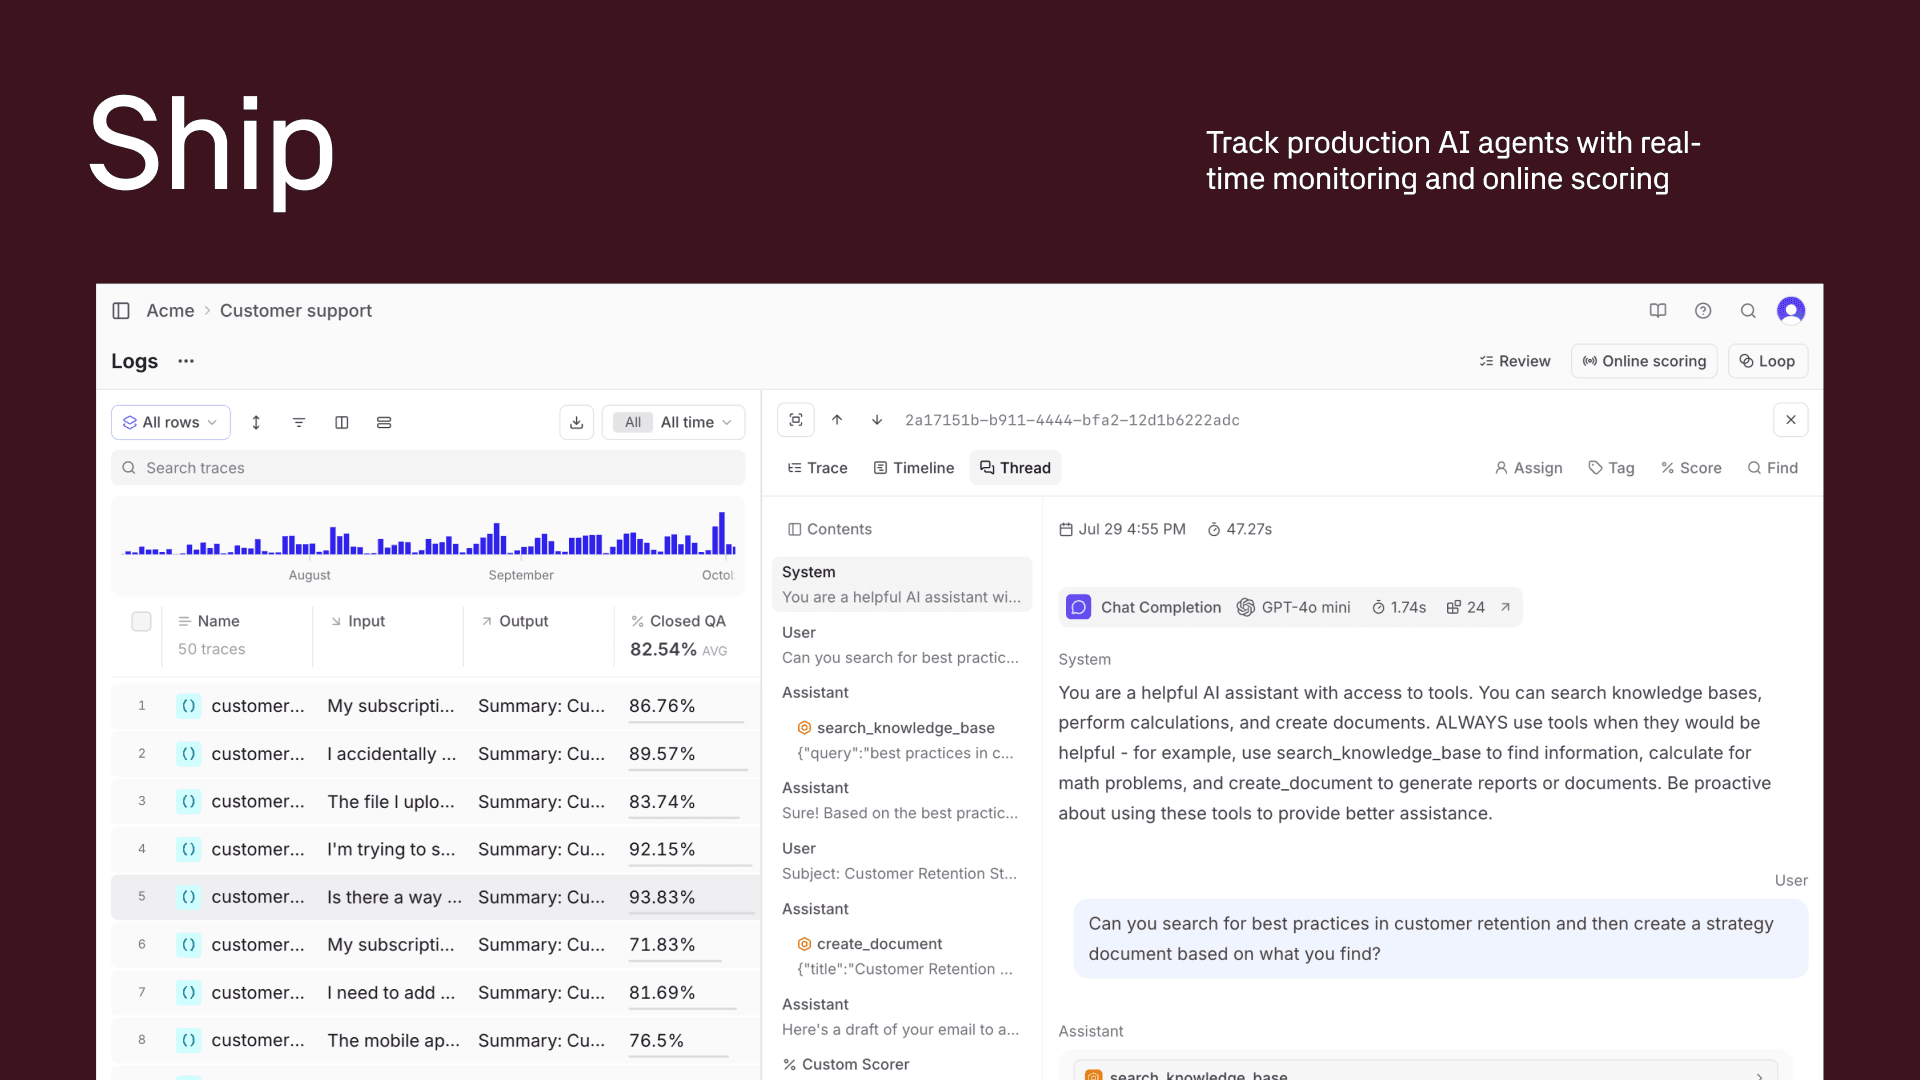Screen dimensions: 1920x1080
Task: Switch to the Trace tab
Action: pyautogui.click(x=817, y=468)
